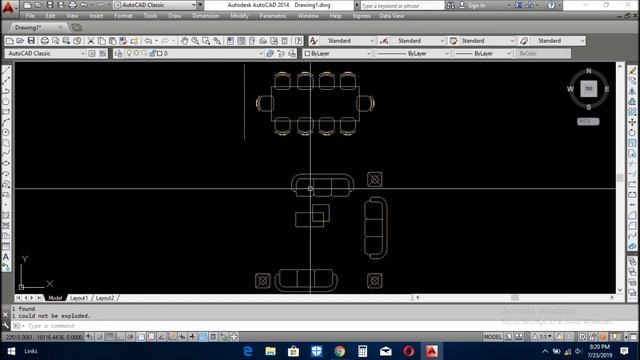Click the Cut scissors icon

click(x=91, y=41)
